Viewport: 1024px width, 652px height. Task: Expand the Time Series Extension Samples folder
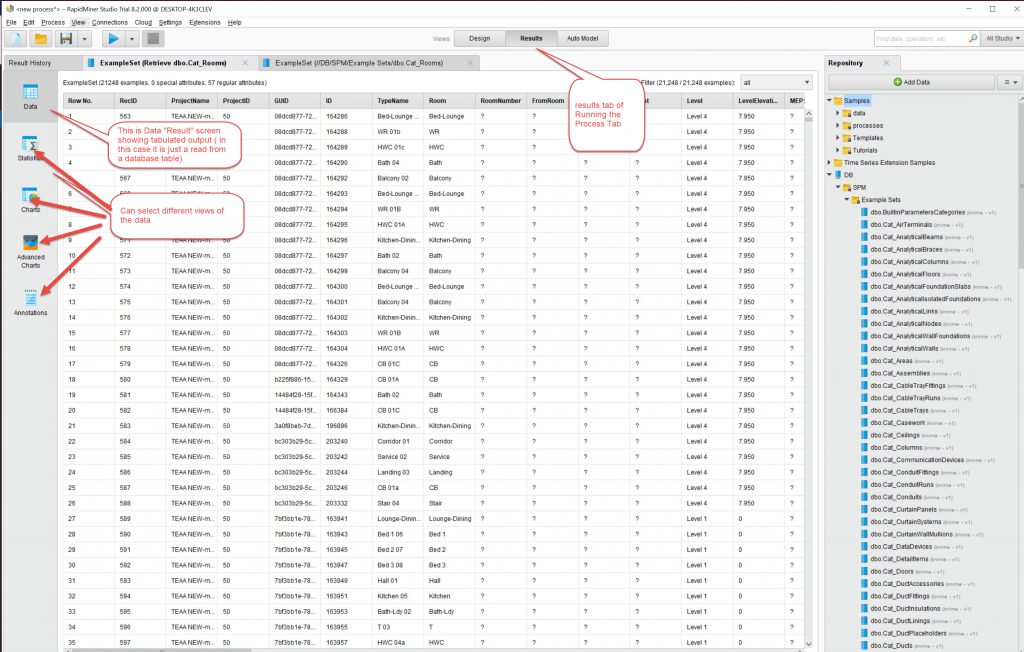tap(829, 162)
